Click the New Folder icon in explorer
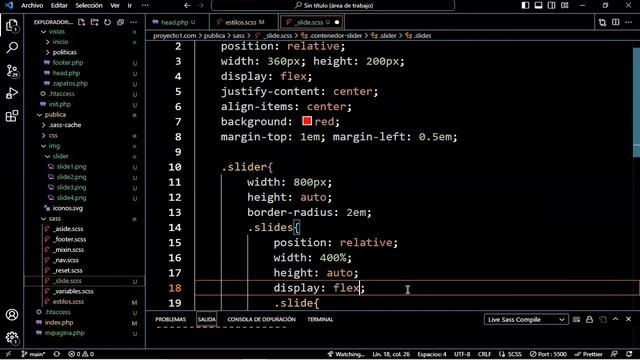Viewport: 640px width, 360px height. click(95, 22)
